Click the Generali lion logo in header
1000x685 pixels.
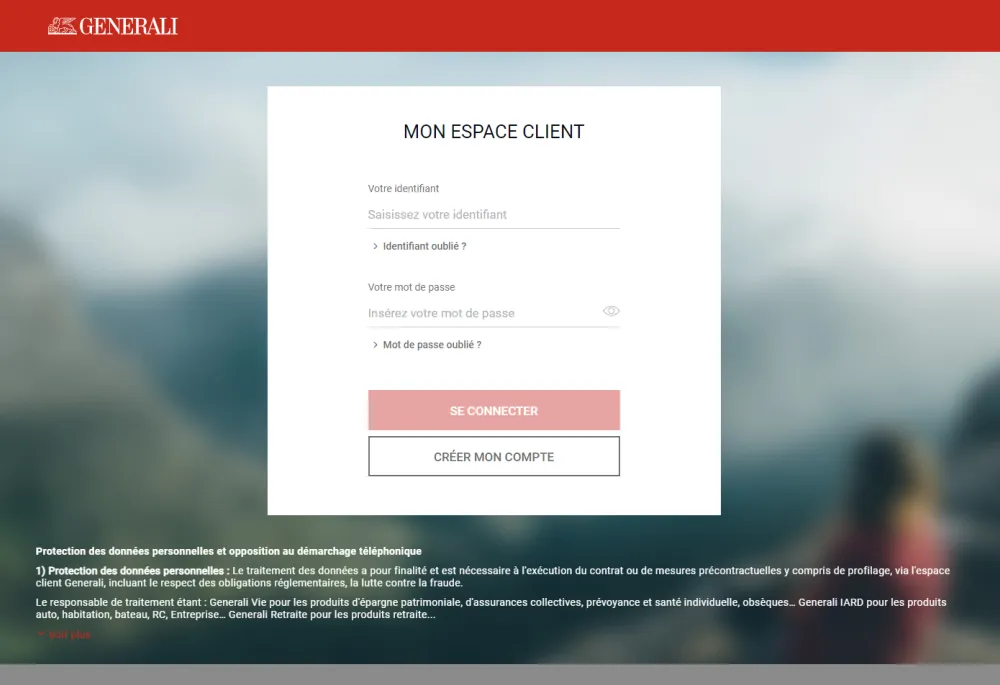113,26
